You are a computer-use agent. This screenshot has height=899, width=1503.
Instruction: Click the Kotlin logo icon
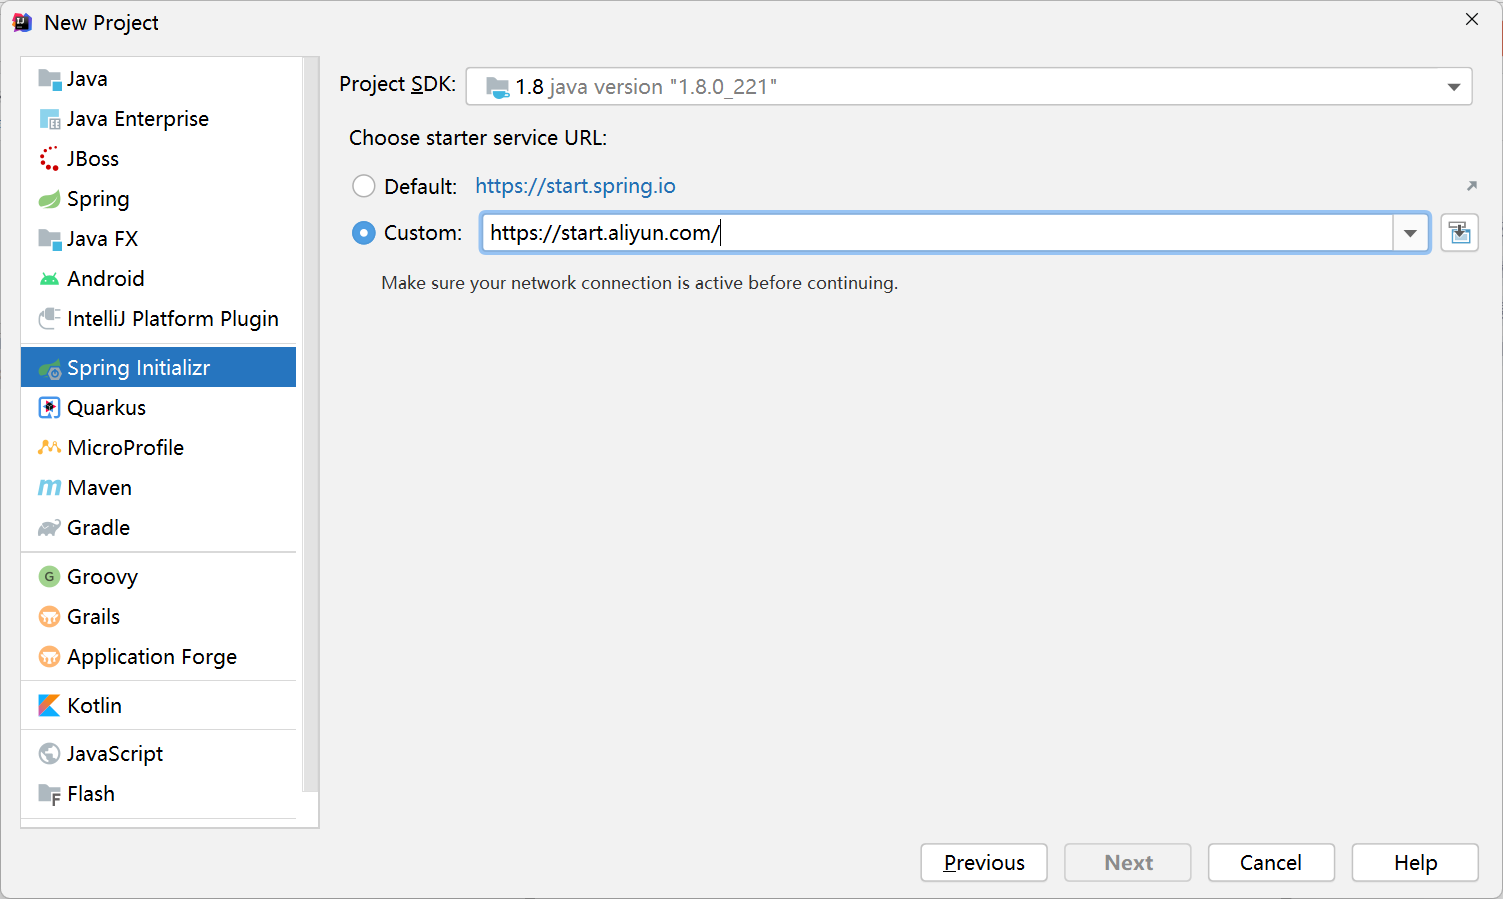pos(49,706)
